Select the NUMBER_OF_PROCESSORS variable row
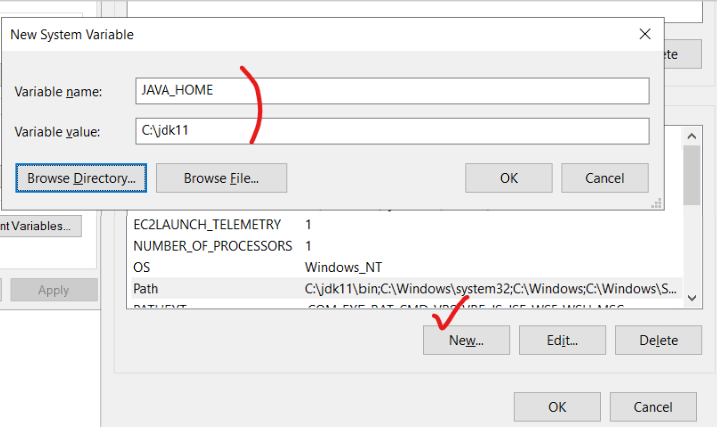 point(406,246)
